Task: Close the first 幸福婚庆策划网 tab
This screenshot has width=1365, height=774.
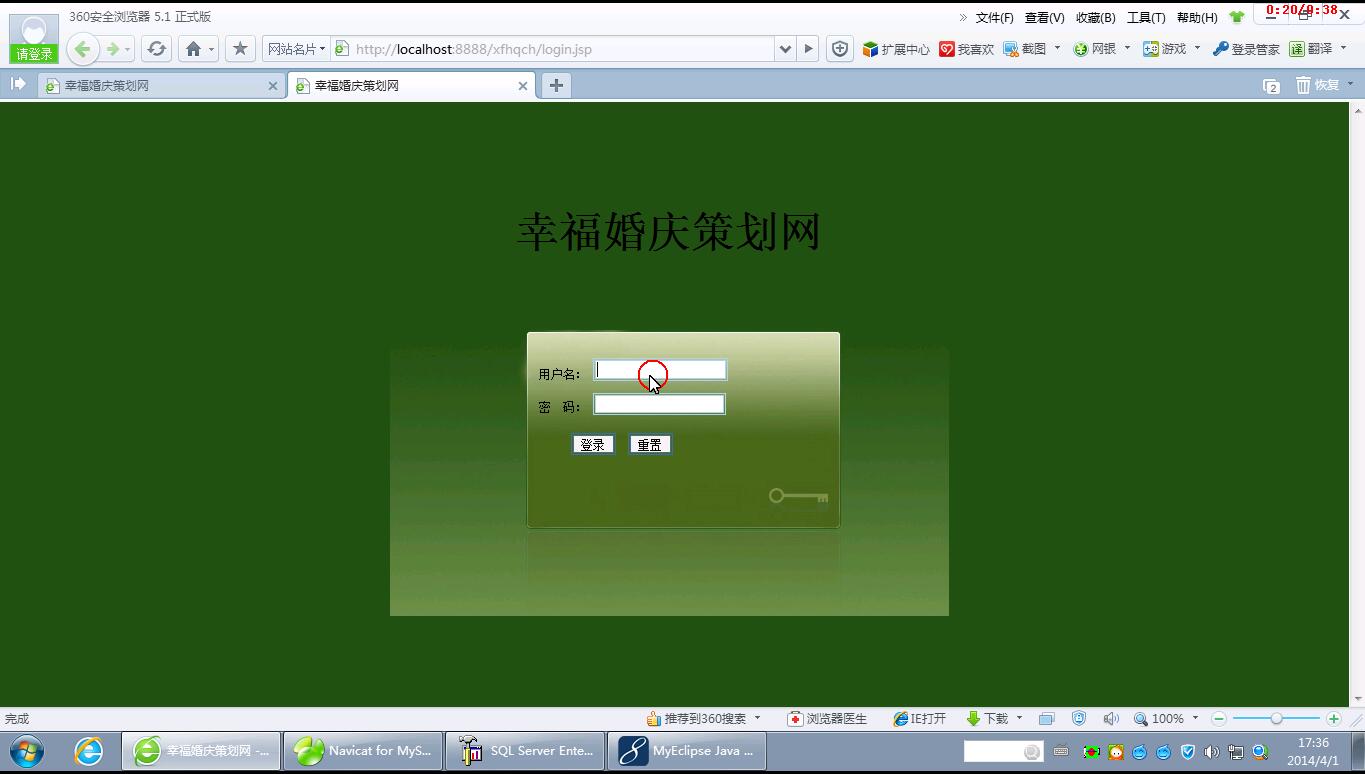Action: coord(273,86)
